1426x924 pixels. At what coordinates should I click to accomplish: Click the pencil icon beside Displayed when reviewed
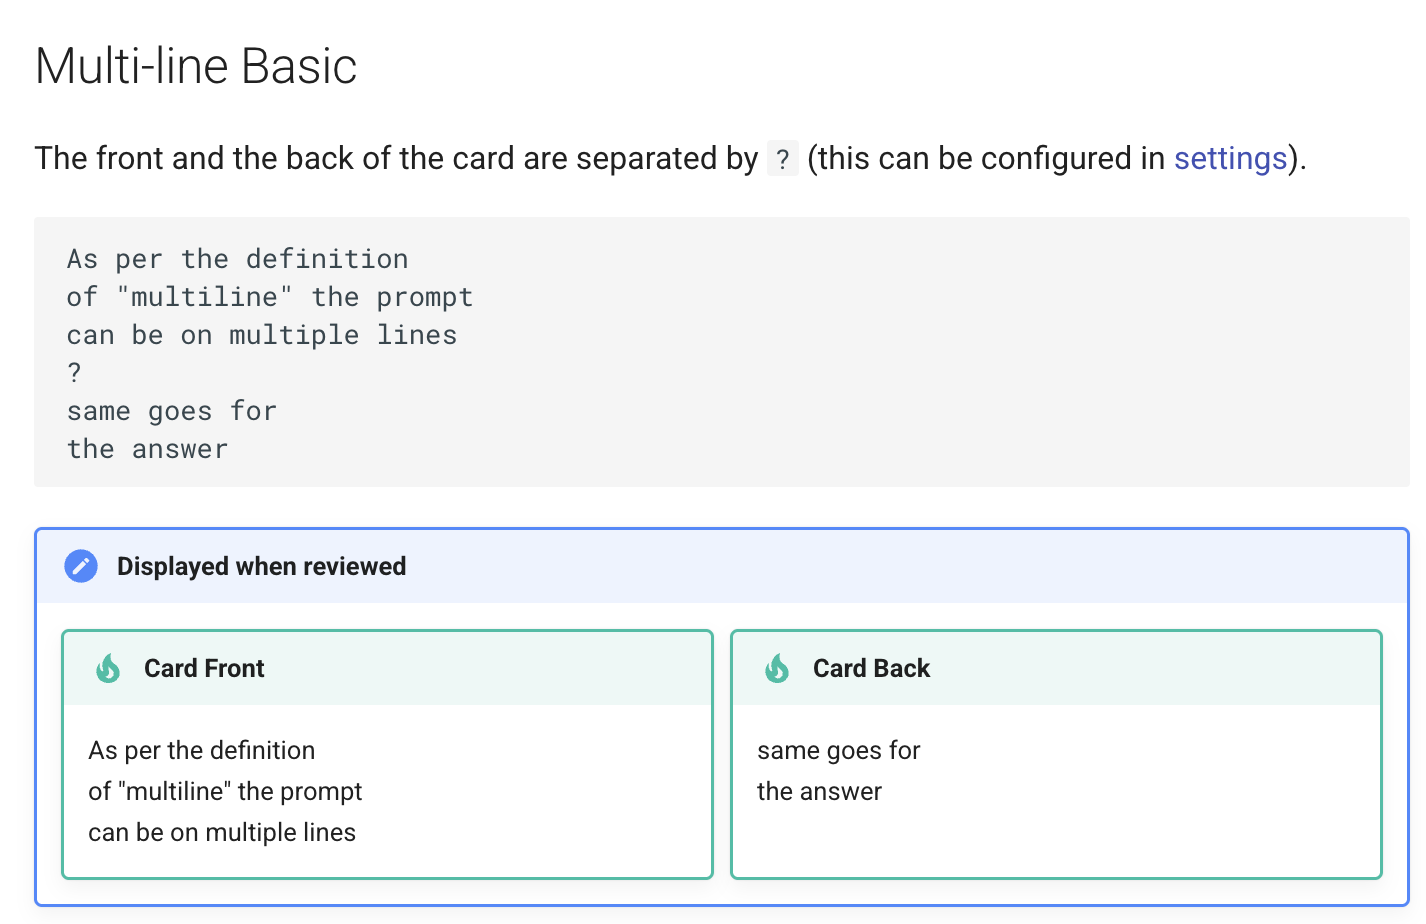pyautogui.click(x=81, y=566)
